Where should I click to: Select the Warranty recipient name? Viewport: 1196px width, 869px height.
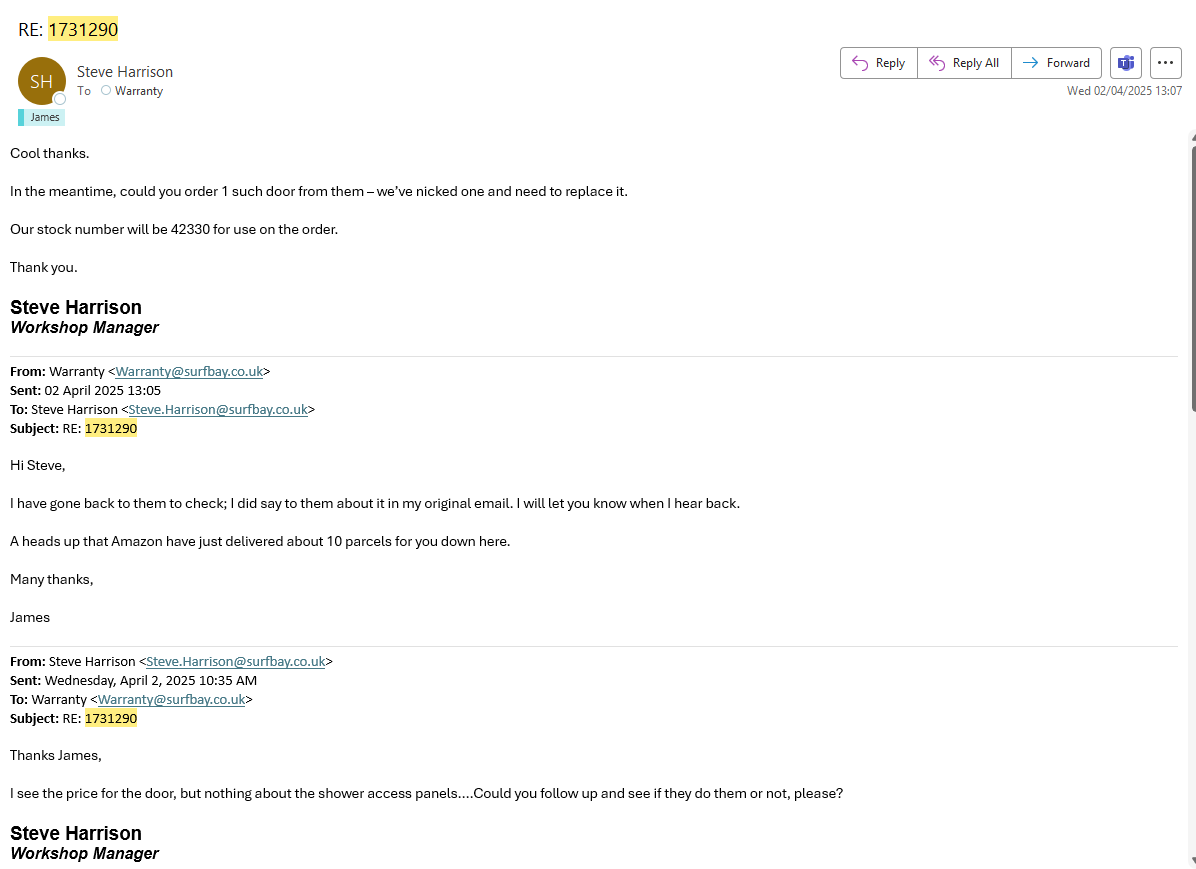coord(139,91)
